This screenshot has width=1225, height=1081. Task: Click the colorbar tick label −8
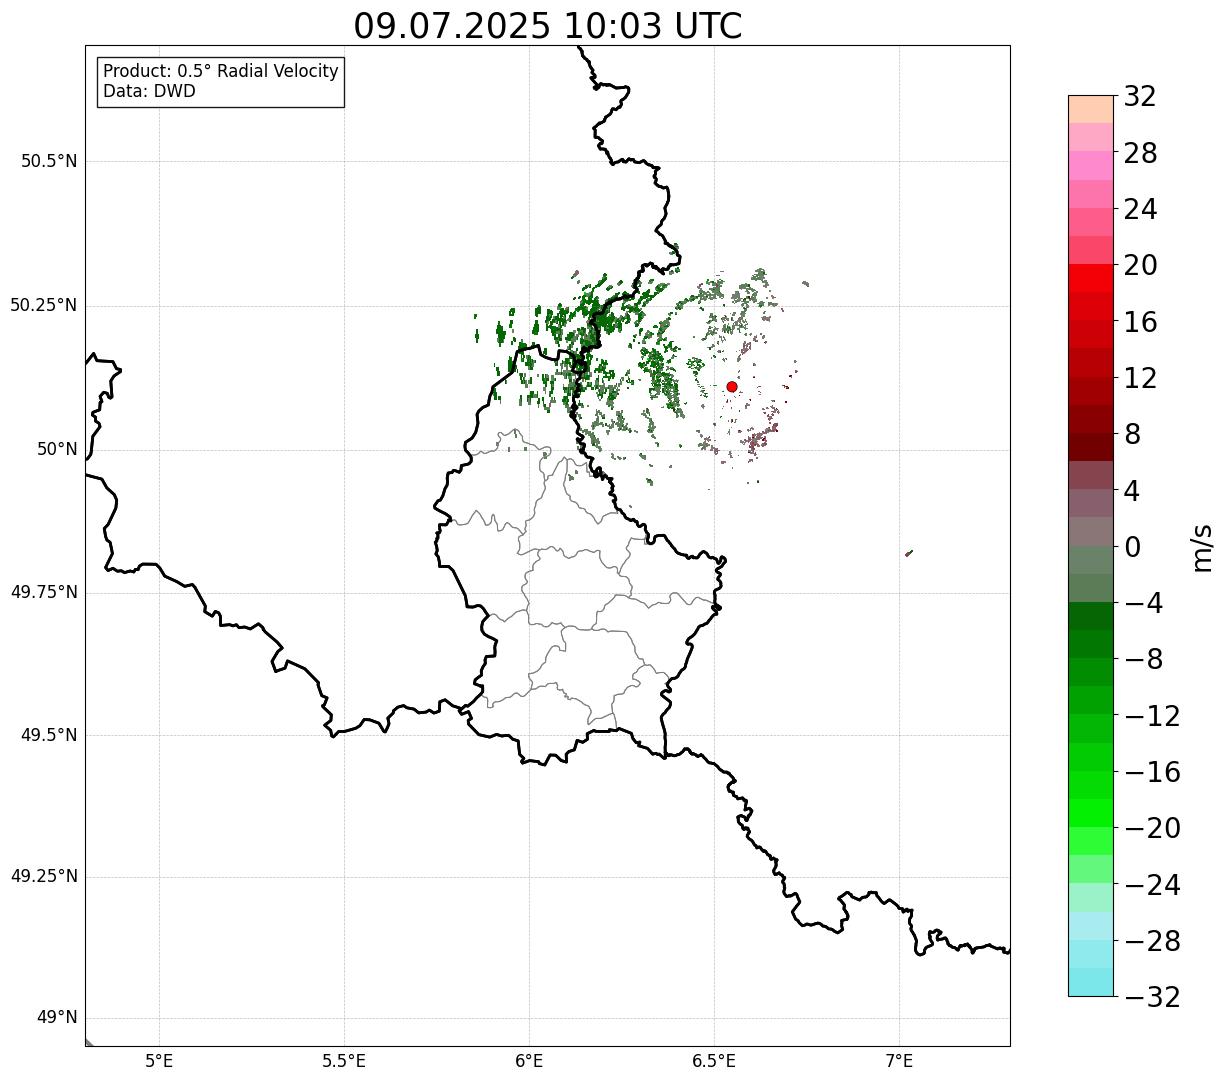coord(1144,660)
